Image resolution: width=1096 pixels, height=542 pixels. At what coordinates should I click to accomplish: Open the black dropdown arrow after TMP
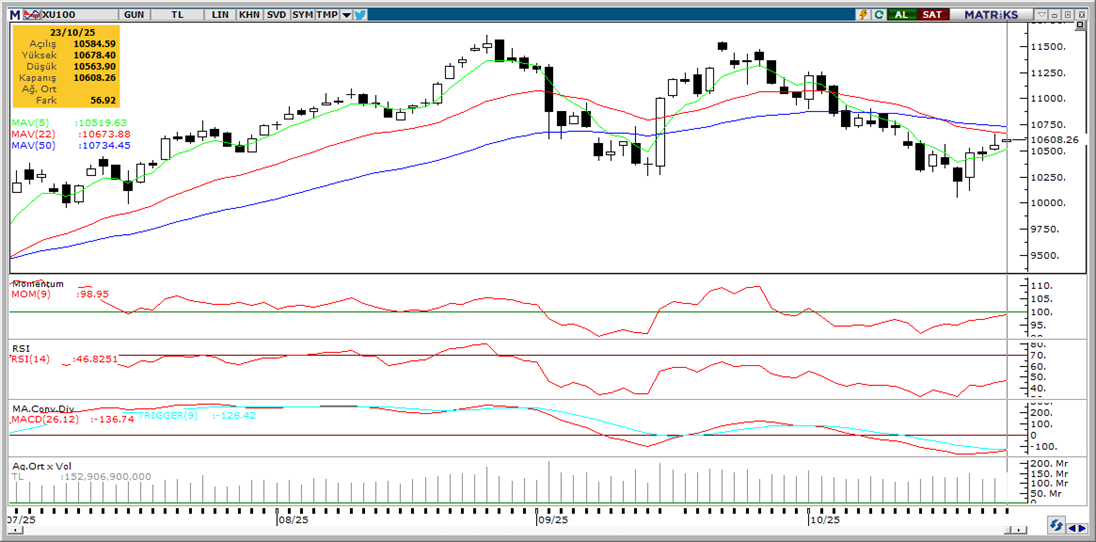point(346,15)
